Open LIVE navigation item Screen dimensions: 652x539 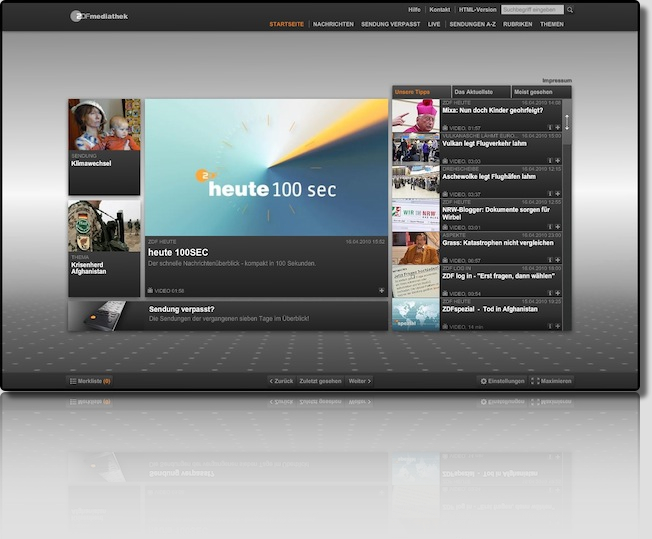(434, 24)
